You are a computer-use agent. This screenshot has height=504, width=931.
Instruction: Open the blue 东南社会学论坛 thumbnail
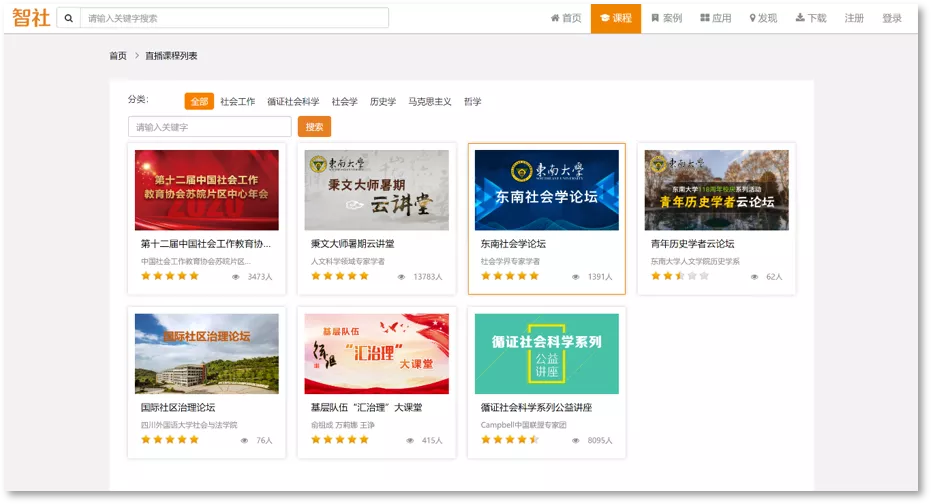[x=546, y=190]
